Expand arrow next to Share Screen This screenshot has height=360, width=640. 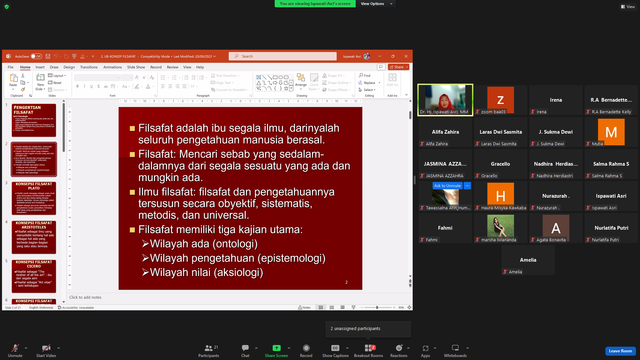pos(289,348)
